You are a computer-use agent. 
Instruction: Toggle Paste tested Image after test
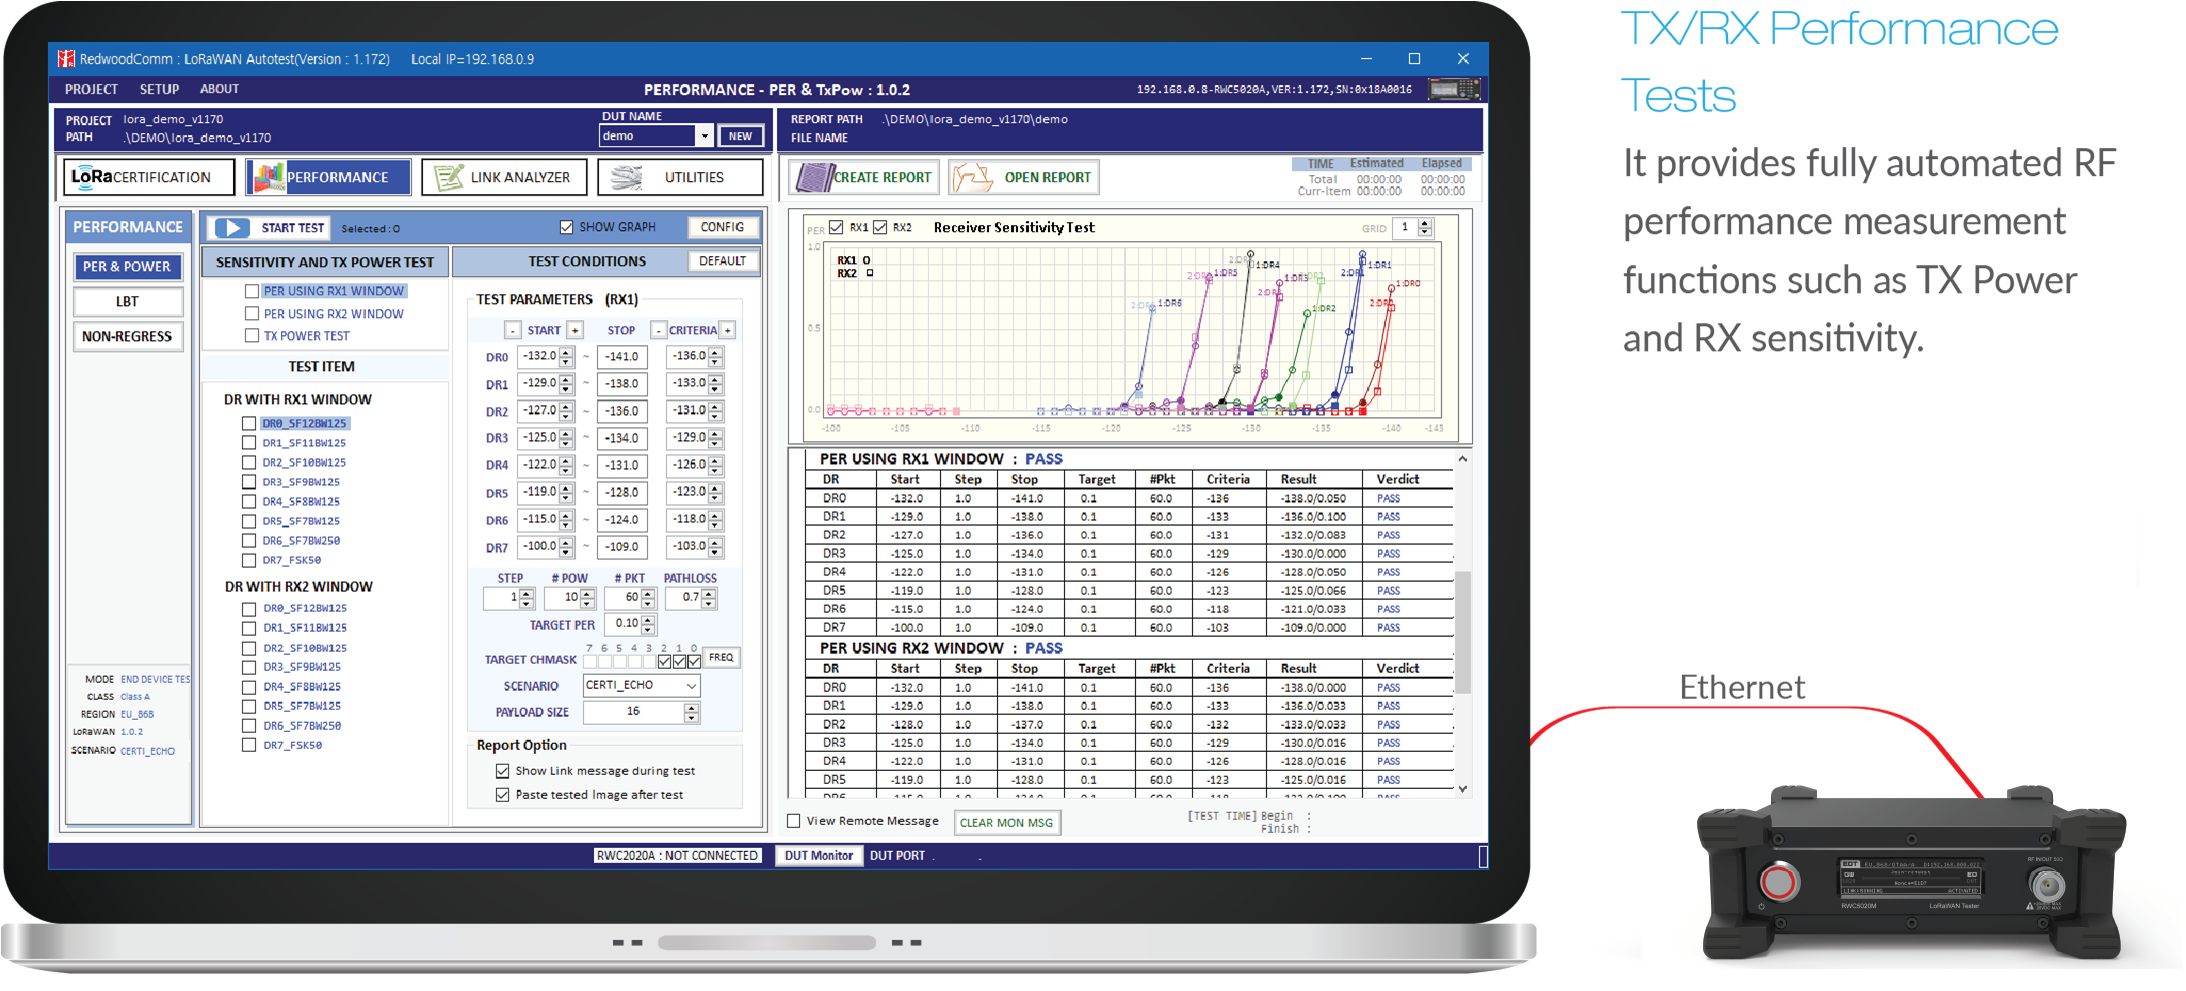click(503, 795)
